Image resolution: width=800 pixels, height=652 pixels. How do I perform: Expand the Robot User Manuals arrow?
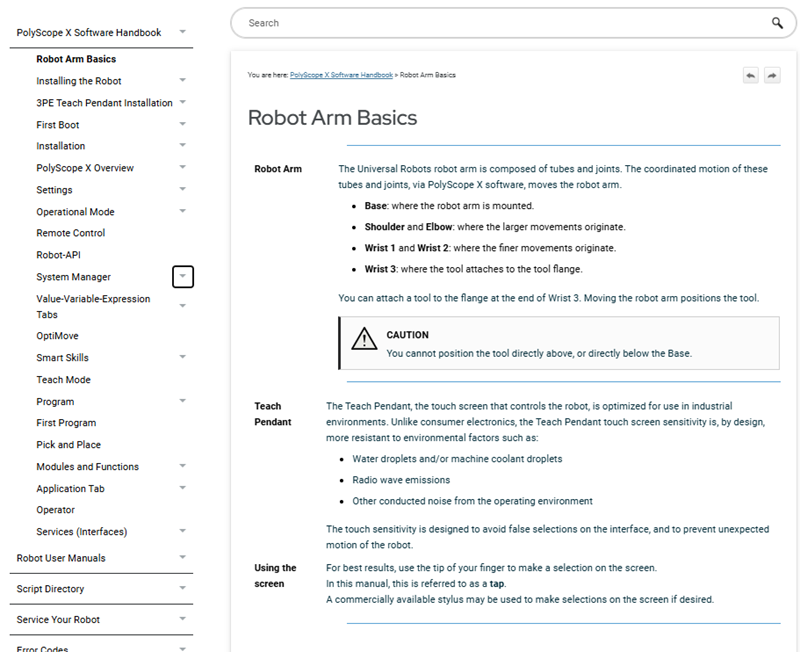pyautogui.click(x=182, y=558)
